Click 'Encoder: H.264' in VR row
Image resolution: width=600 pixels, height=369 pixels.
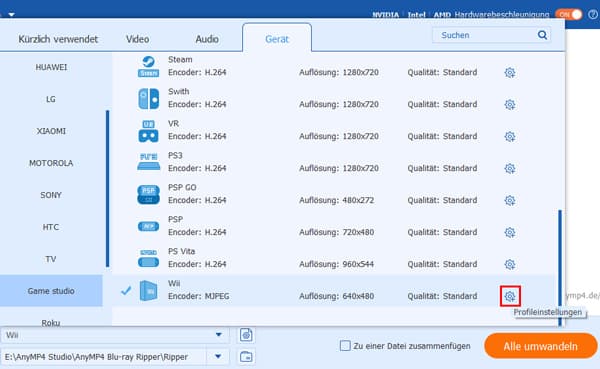pos(197,136)
